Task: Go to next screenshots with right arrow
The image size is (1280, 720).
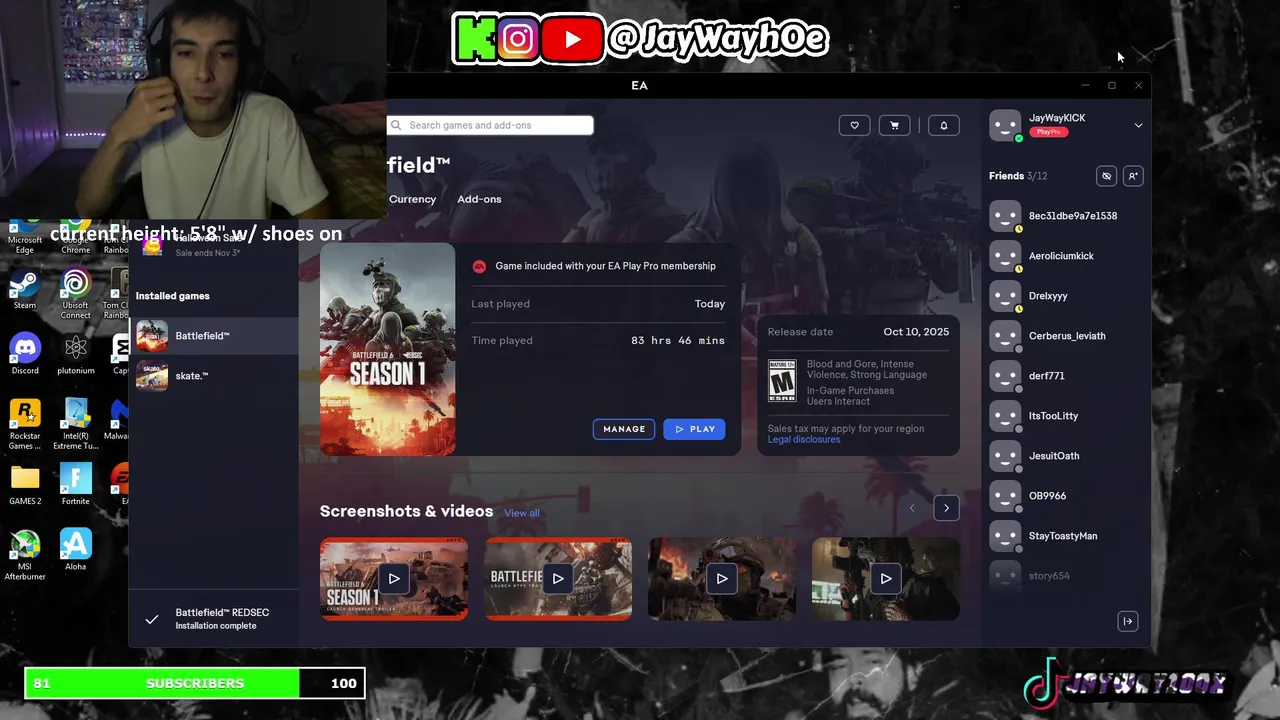Action: coord(946,508)
